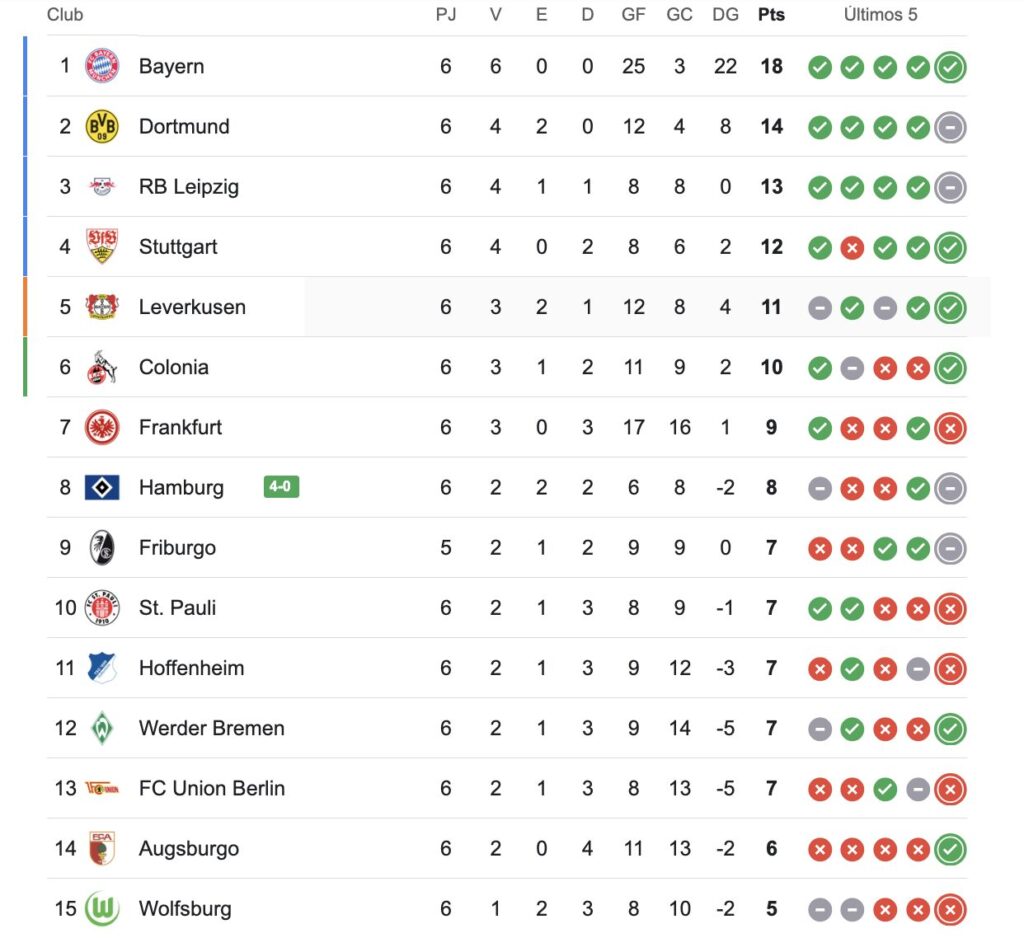1024x938 pixels.
Task: Click Dortmund's latest draw result circle
Action: pos(950,127)
